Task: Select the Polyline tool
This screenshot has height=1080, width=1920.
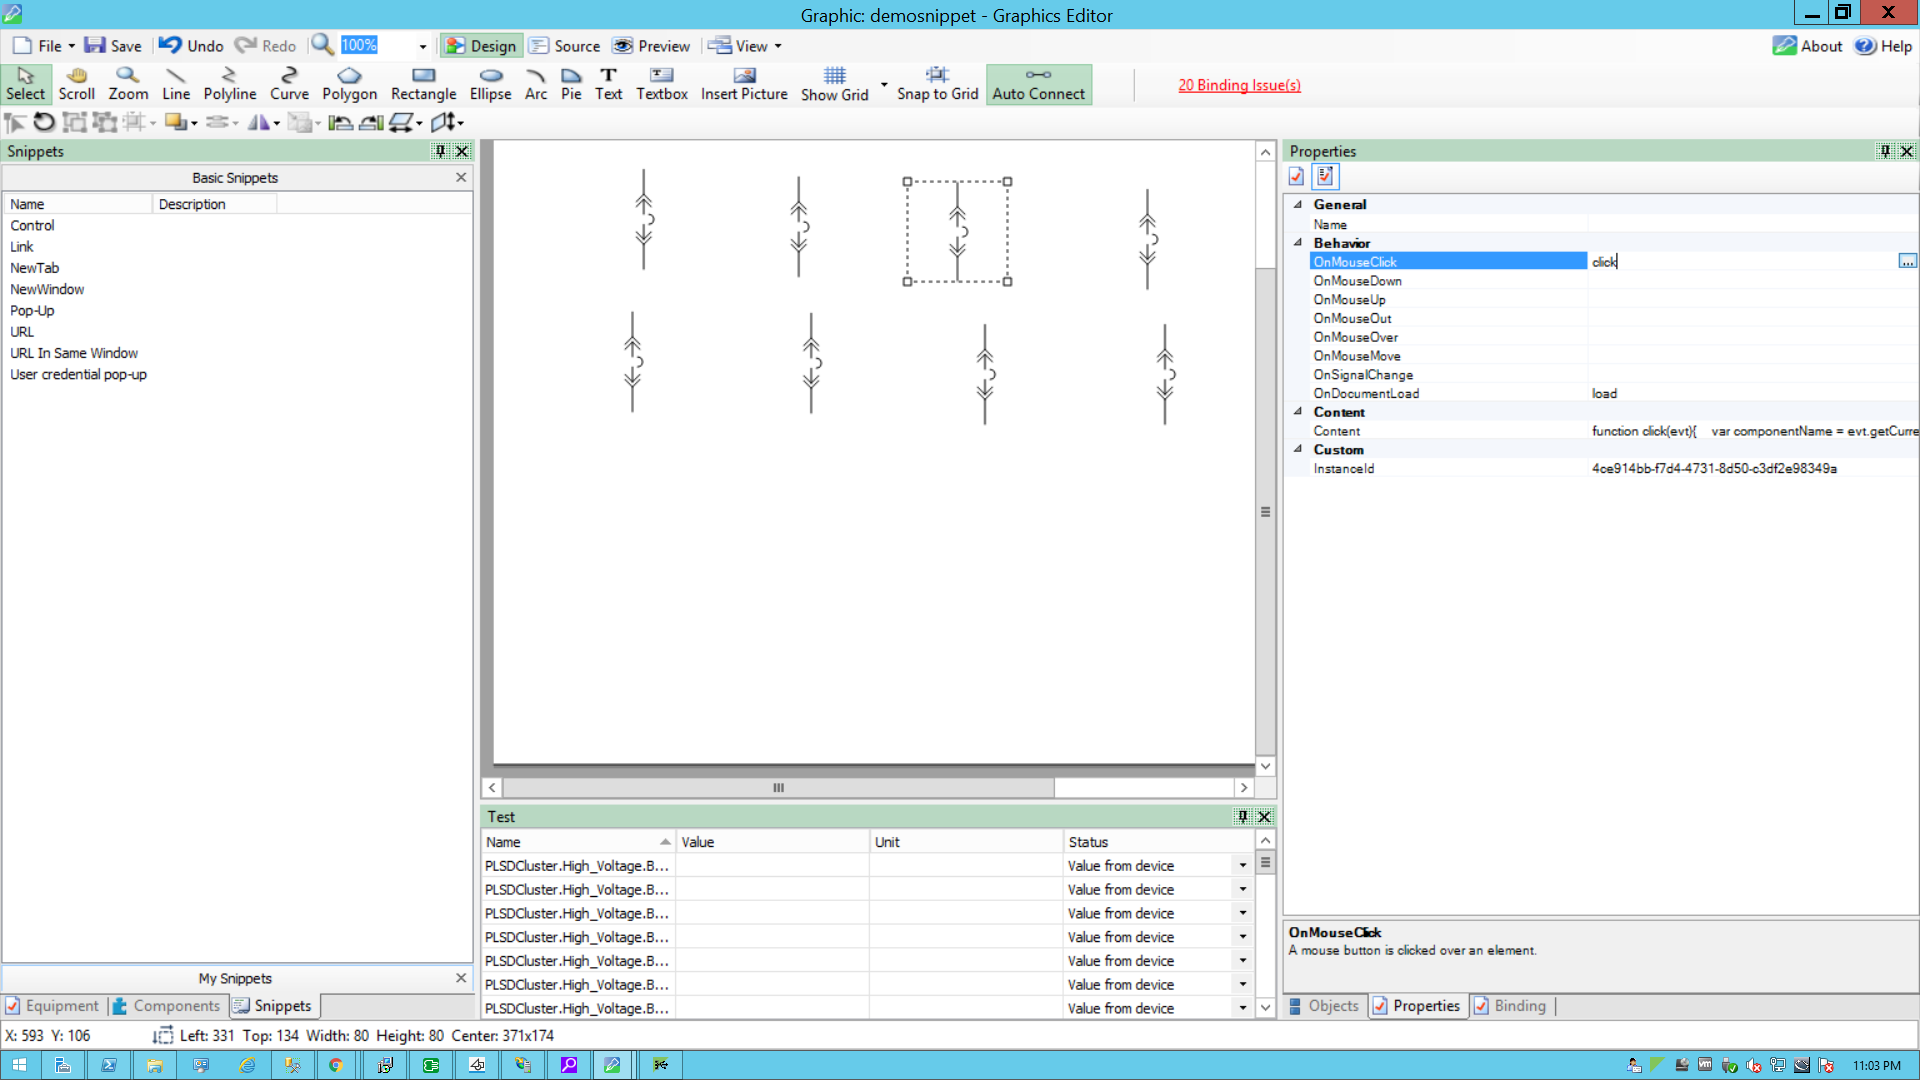Action: point(229,84)
